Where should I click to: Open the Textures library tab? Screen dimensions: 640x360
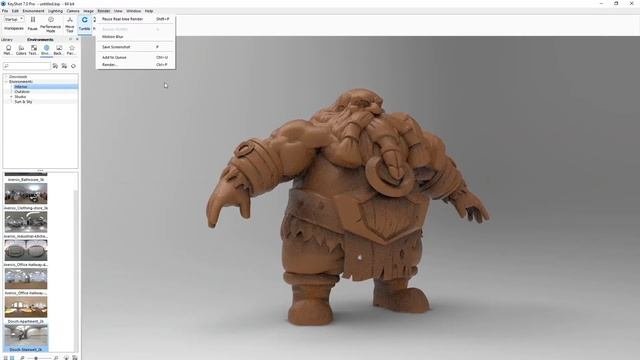33,50
